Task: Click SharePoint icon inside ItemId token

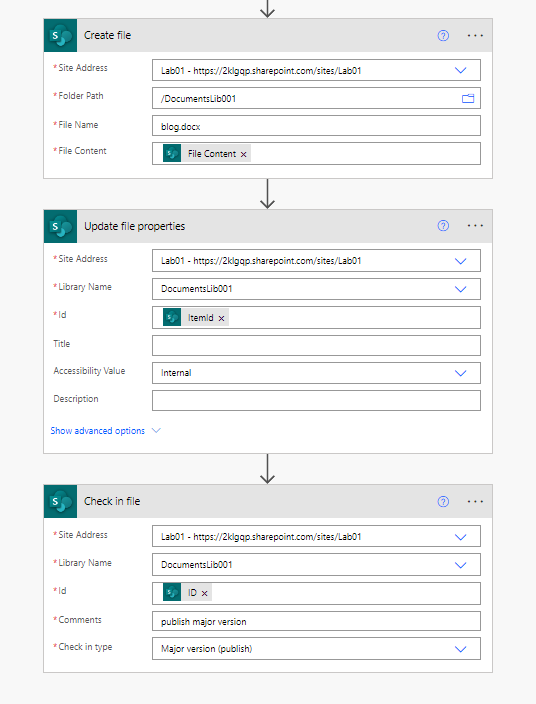Action: click(x=172, y=317)
